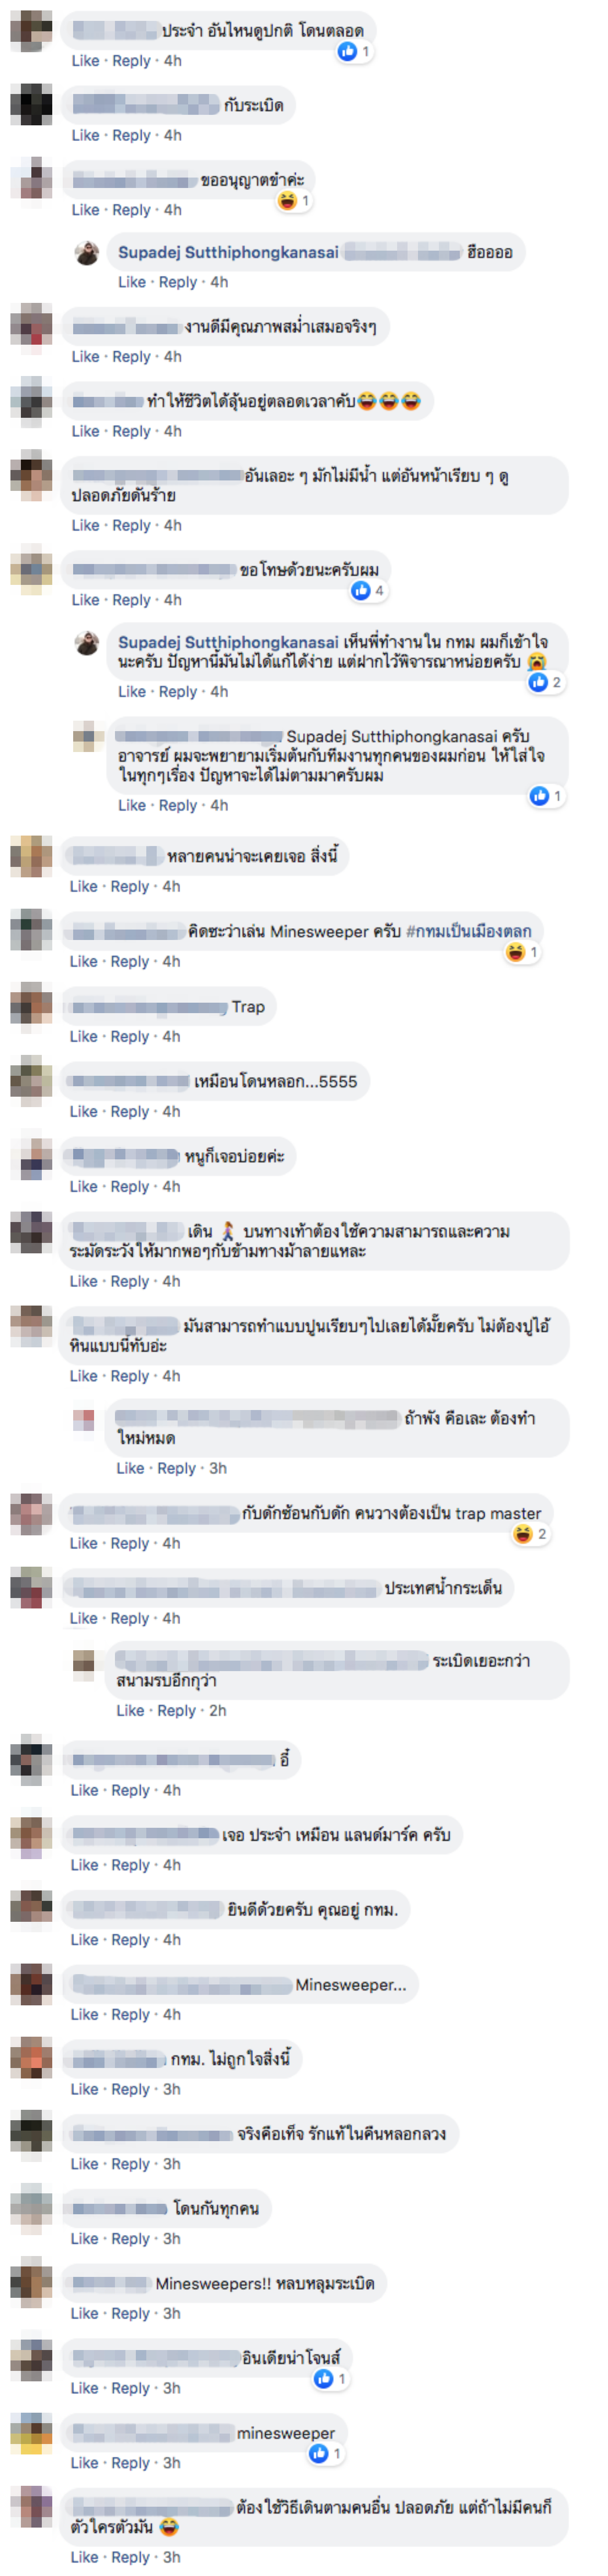Open the Supadej Sutthiphongkanasai mention in the 'ครับอาจารย์' reply
Image resolution: width=608 pixels, height=2576 pixels.
pyautogui.click(x=392, y=736)
